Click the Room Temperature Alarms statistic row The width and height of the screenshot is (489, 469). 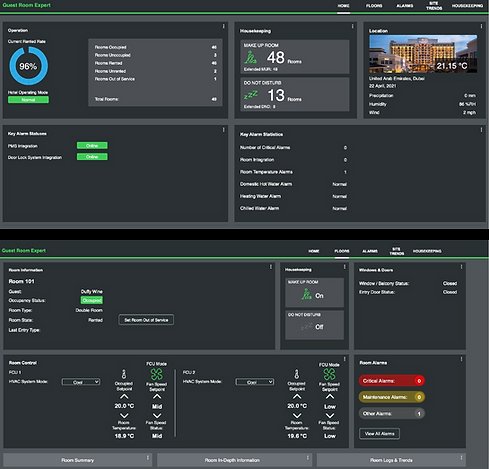pyautogui.click(x=293, y=172)
